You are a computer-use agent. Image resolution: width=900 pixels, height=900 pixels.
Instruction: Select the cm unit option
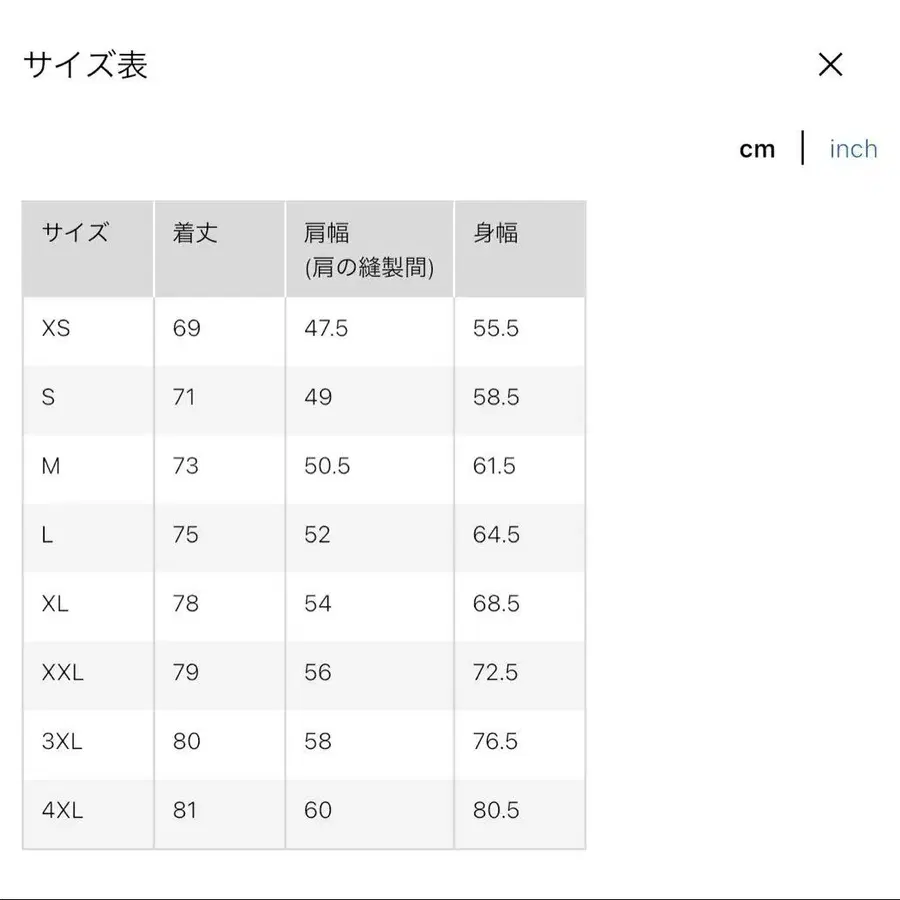click(x=758, y=147)
